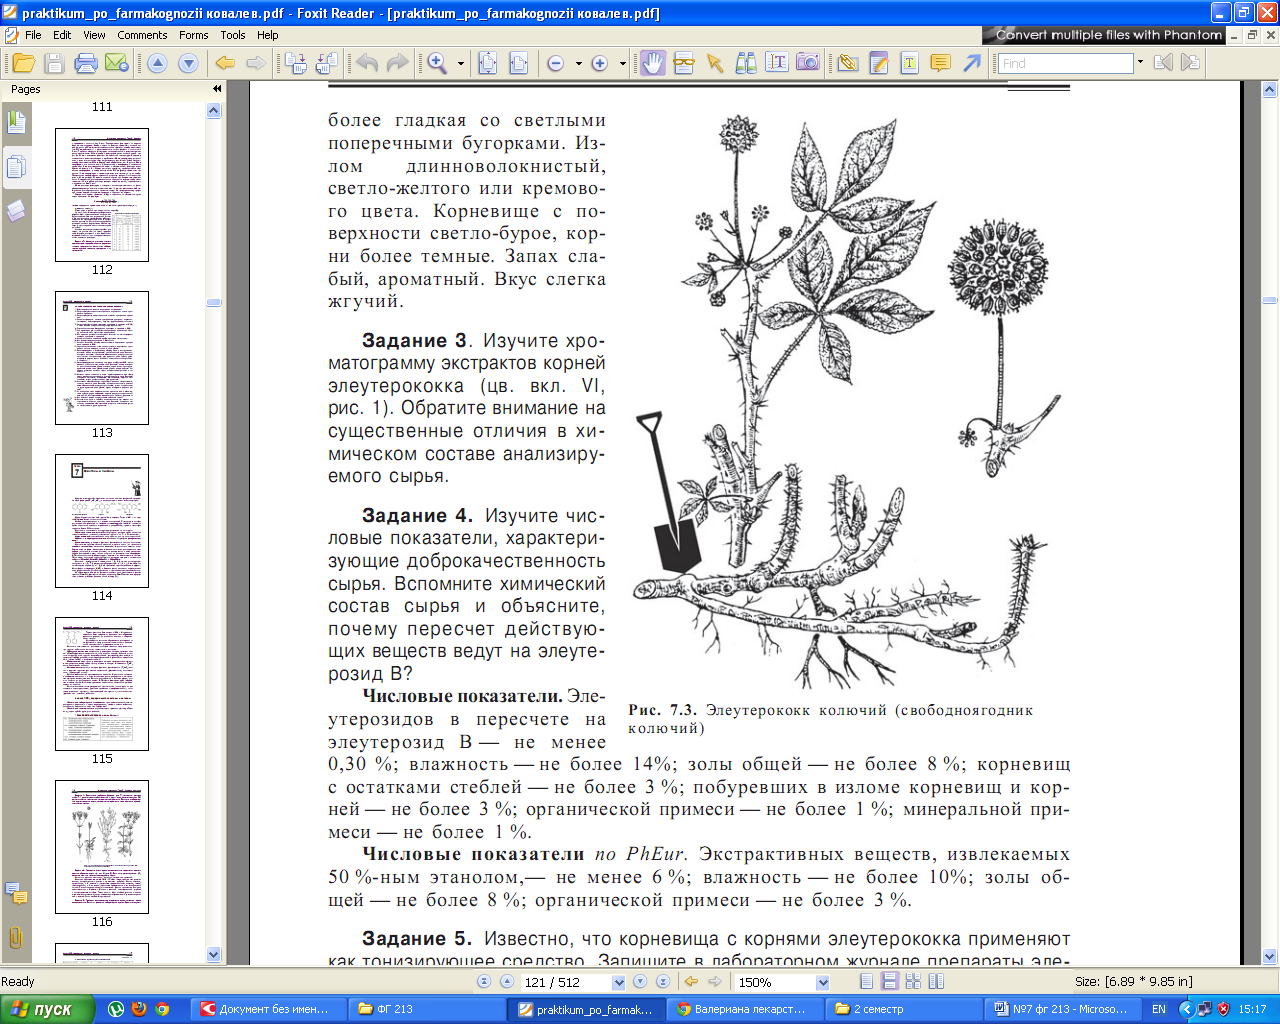
Task: Toggle Single Page view mode
Action: pos(866,982)
